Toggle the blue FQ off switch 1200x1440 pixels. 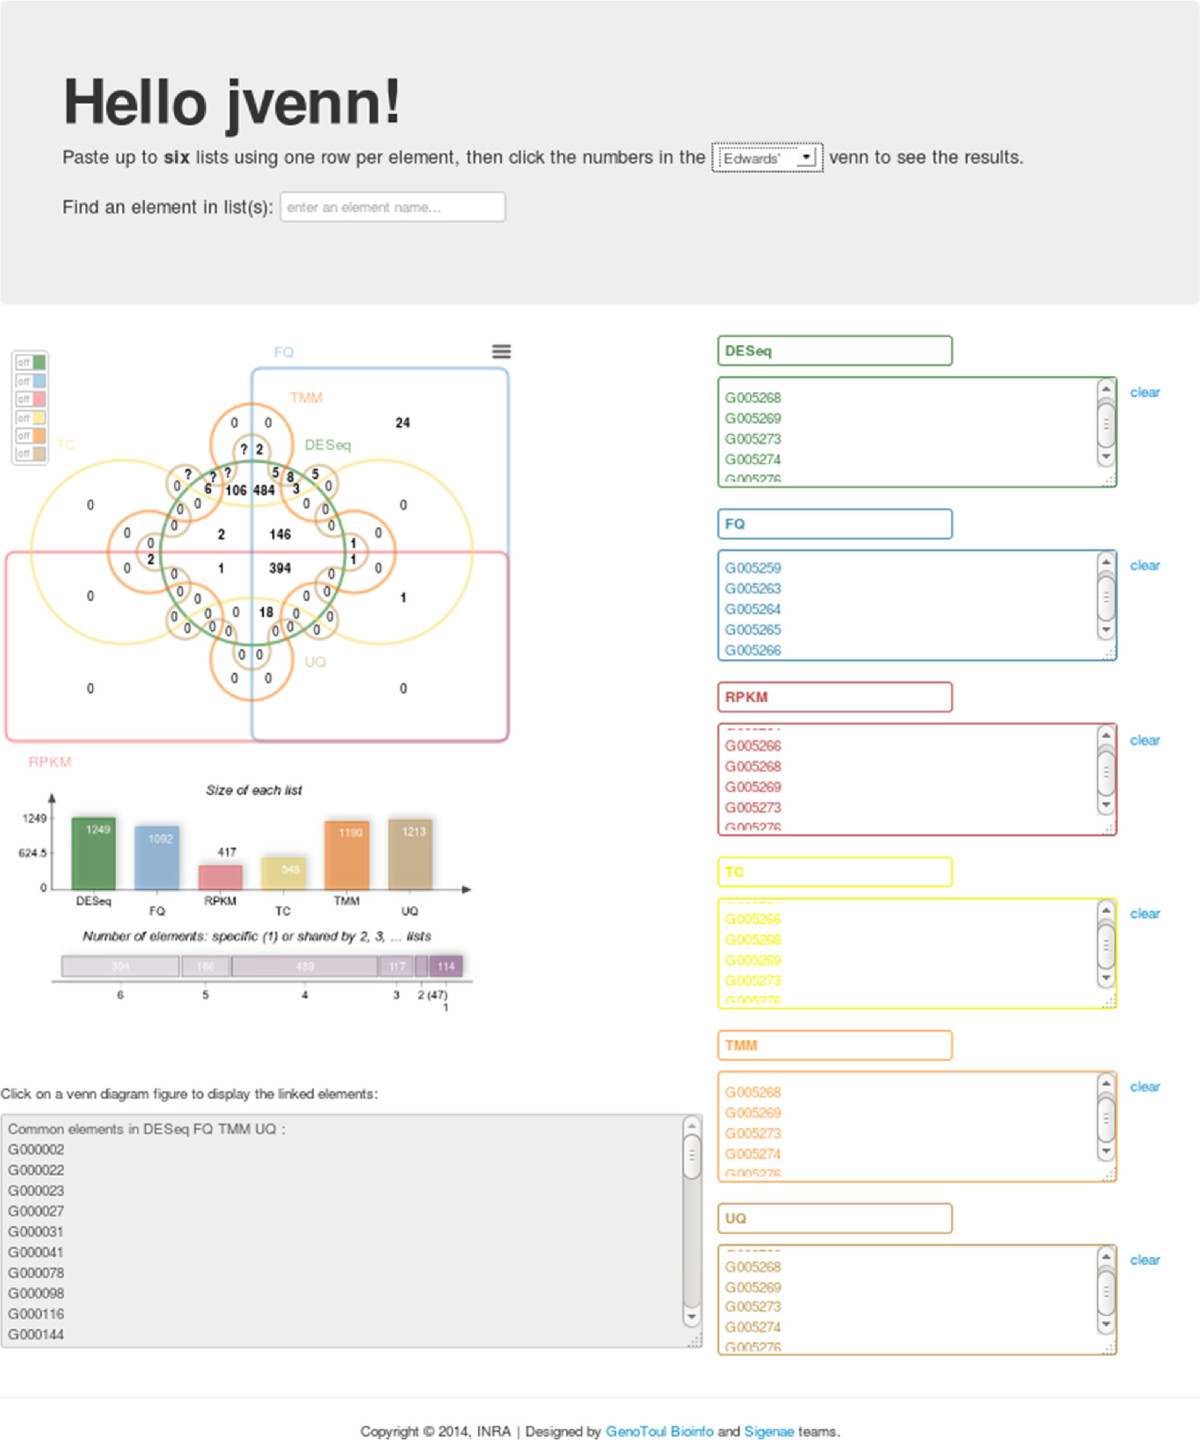30,381
